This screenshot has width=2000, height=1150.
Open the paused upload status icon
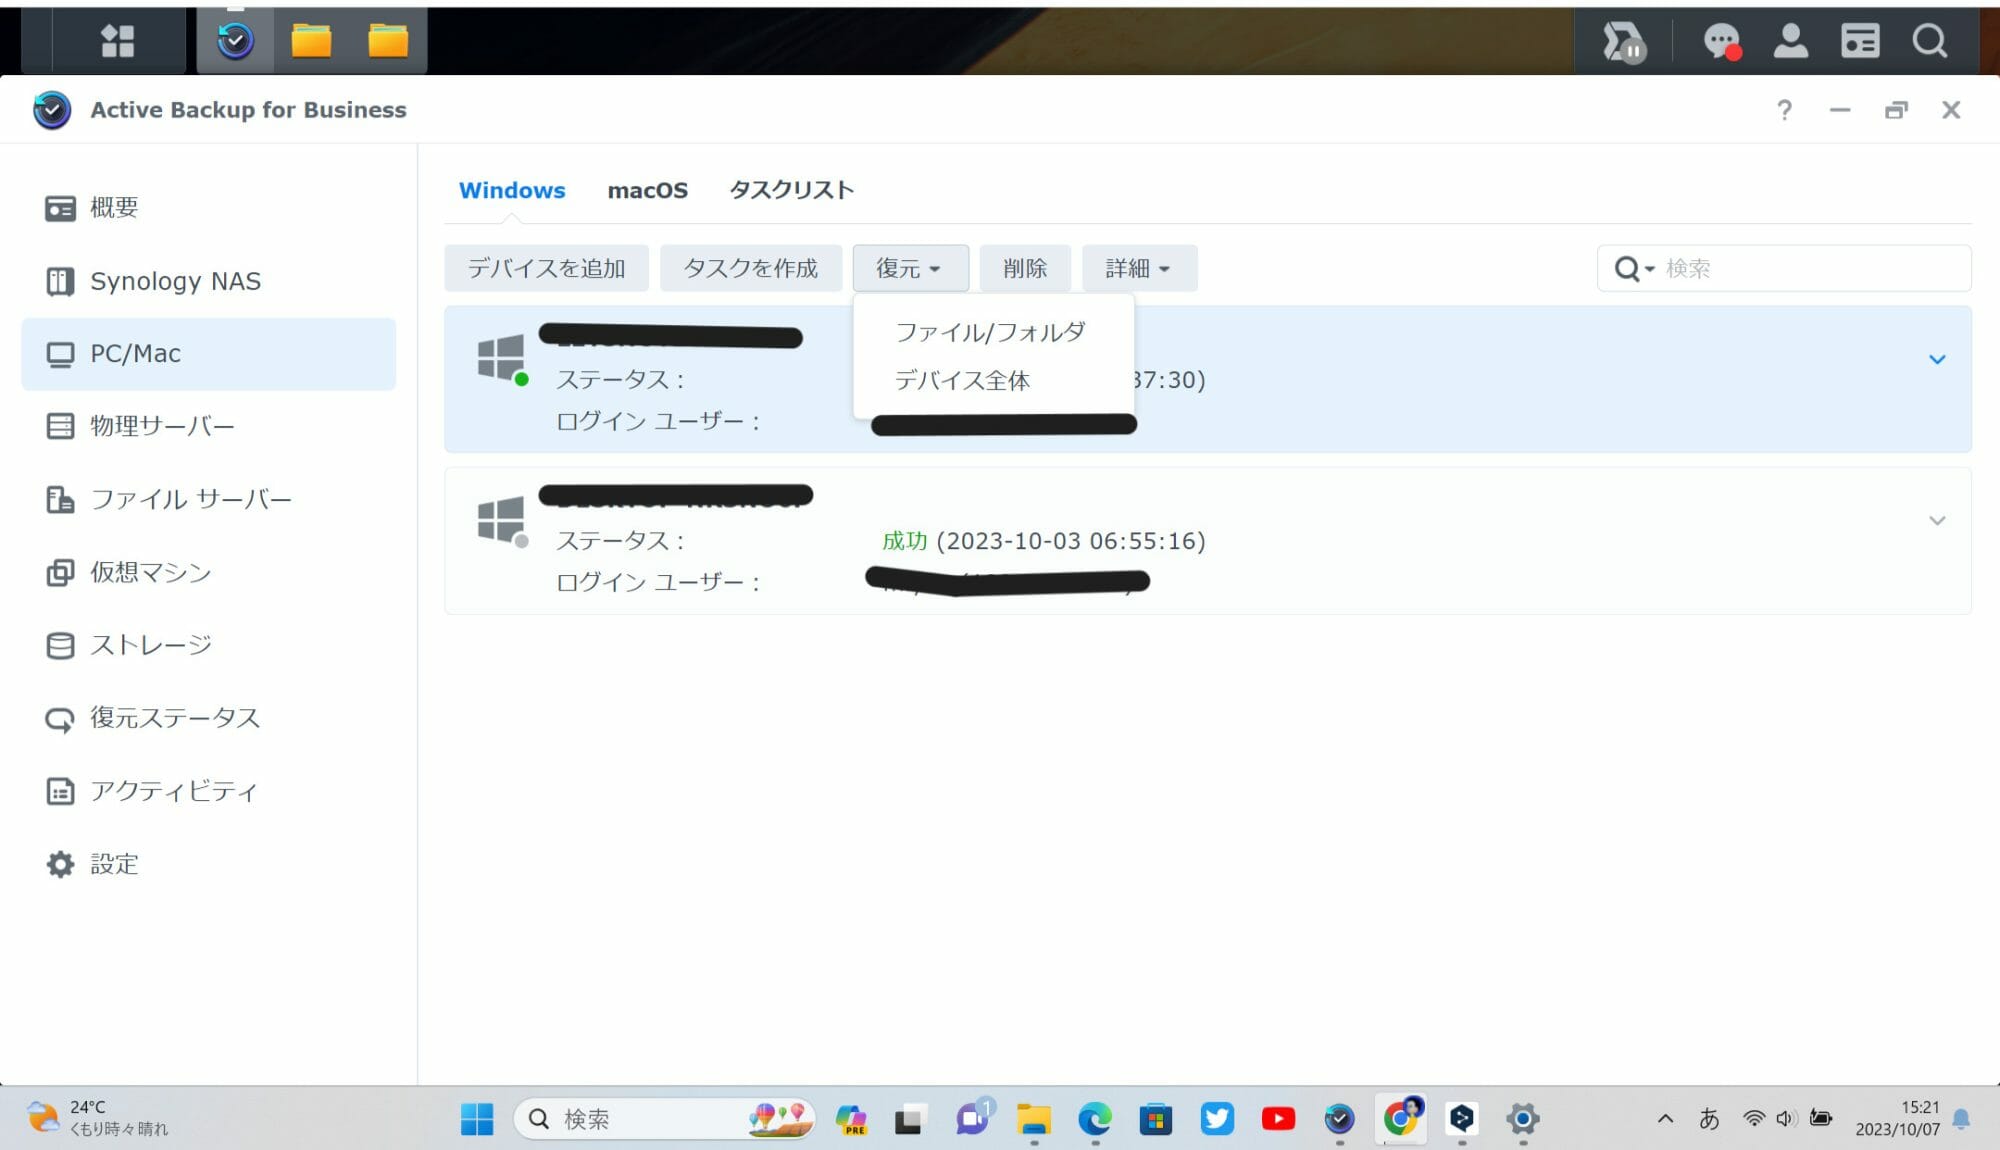tap(1624, 42)
